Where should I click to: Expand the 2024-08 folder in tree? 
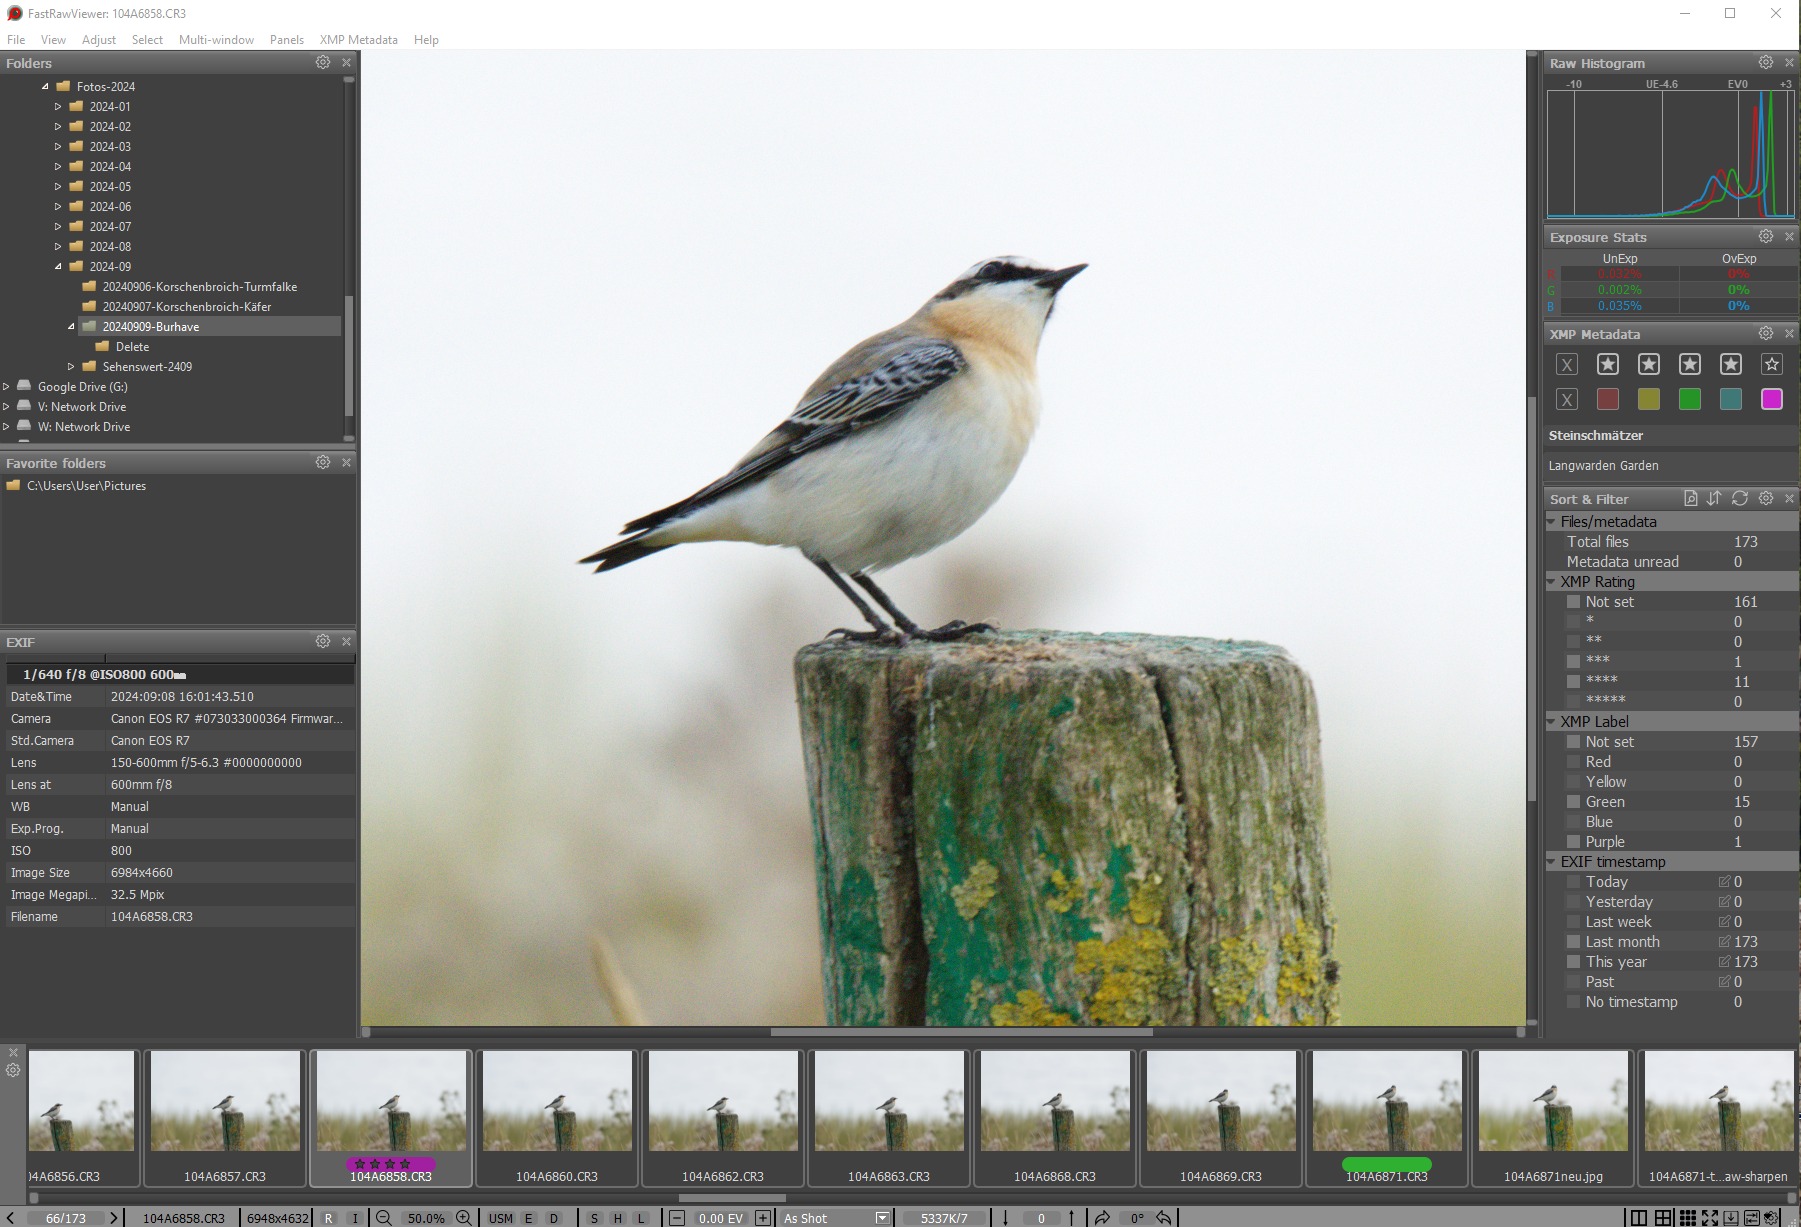58,247
